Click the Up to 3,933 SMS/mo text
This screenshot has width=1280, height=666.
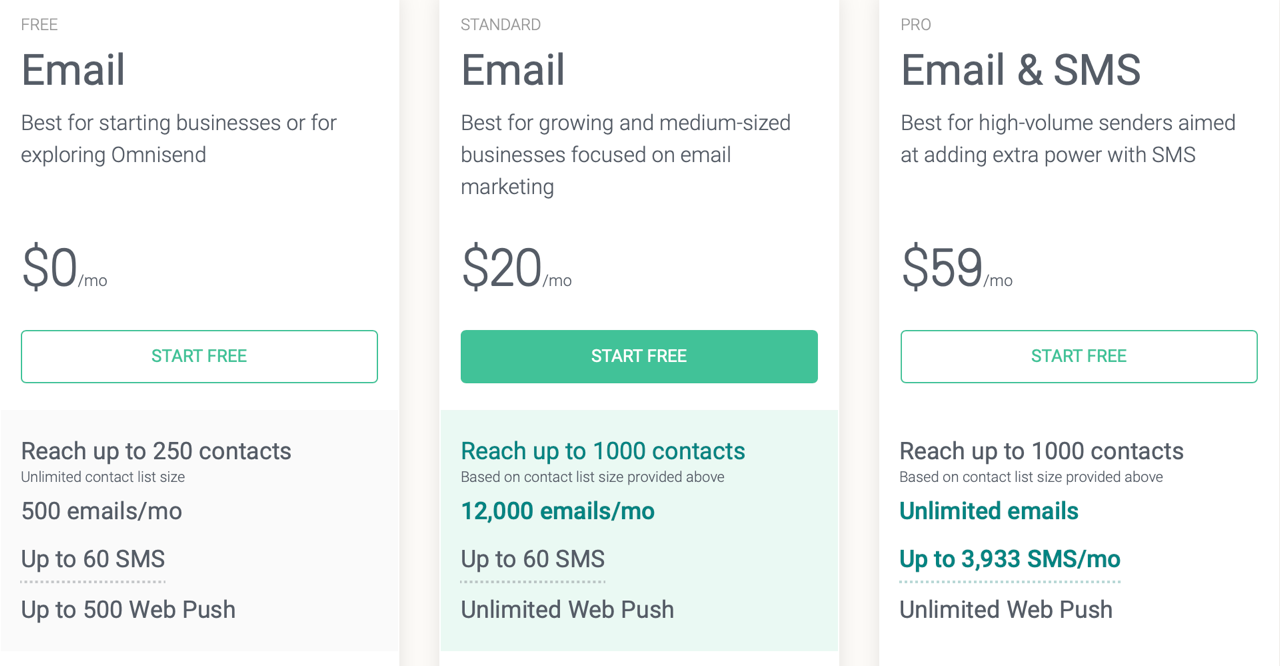(x=1010, y=559)
